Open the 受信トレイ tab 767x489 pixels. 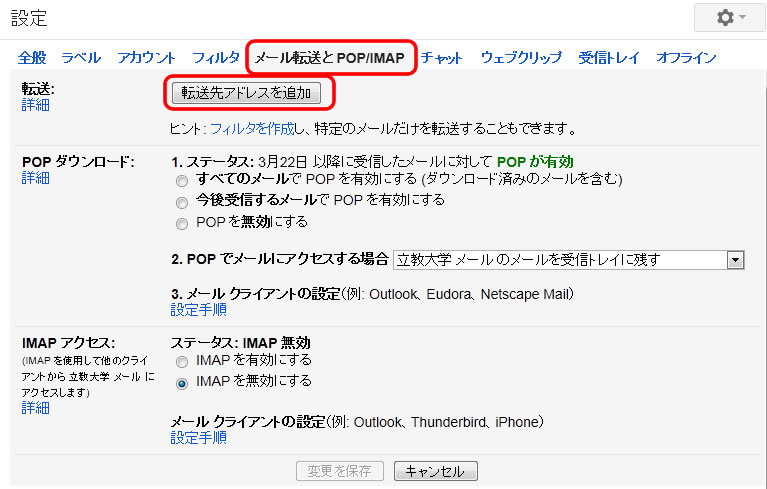pyautogui.click(x=609, y=58)
